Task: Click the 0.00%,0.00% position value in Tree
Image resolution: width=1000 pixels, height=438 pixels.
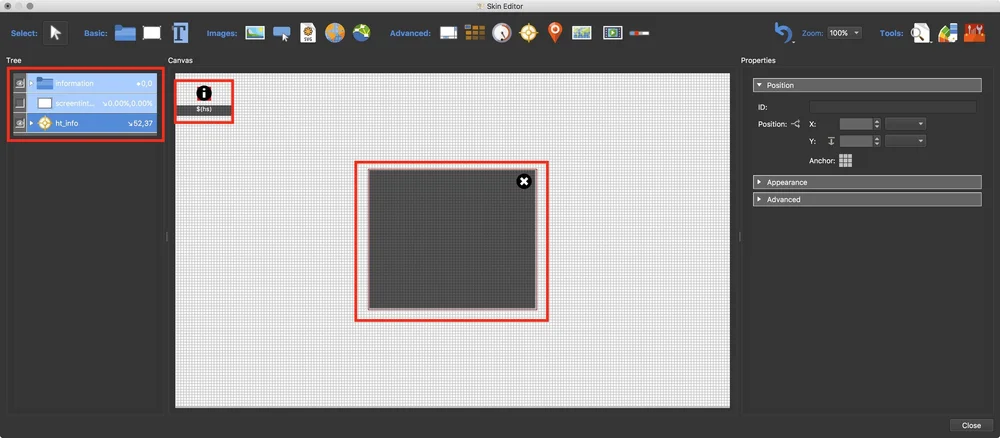Action: pos(128,103)
